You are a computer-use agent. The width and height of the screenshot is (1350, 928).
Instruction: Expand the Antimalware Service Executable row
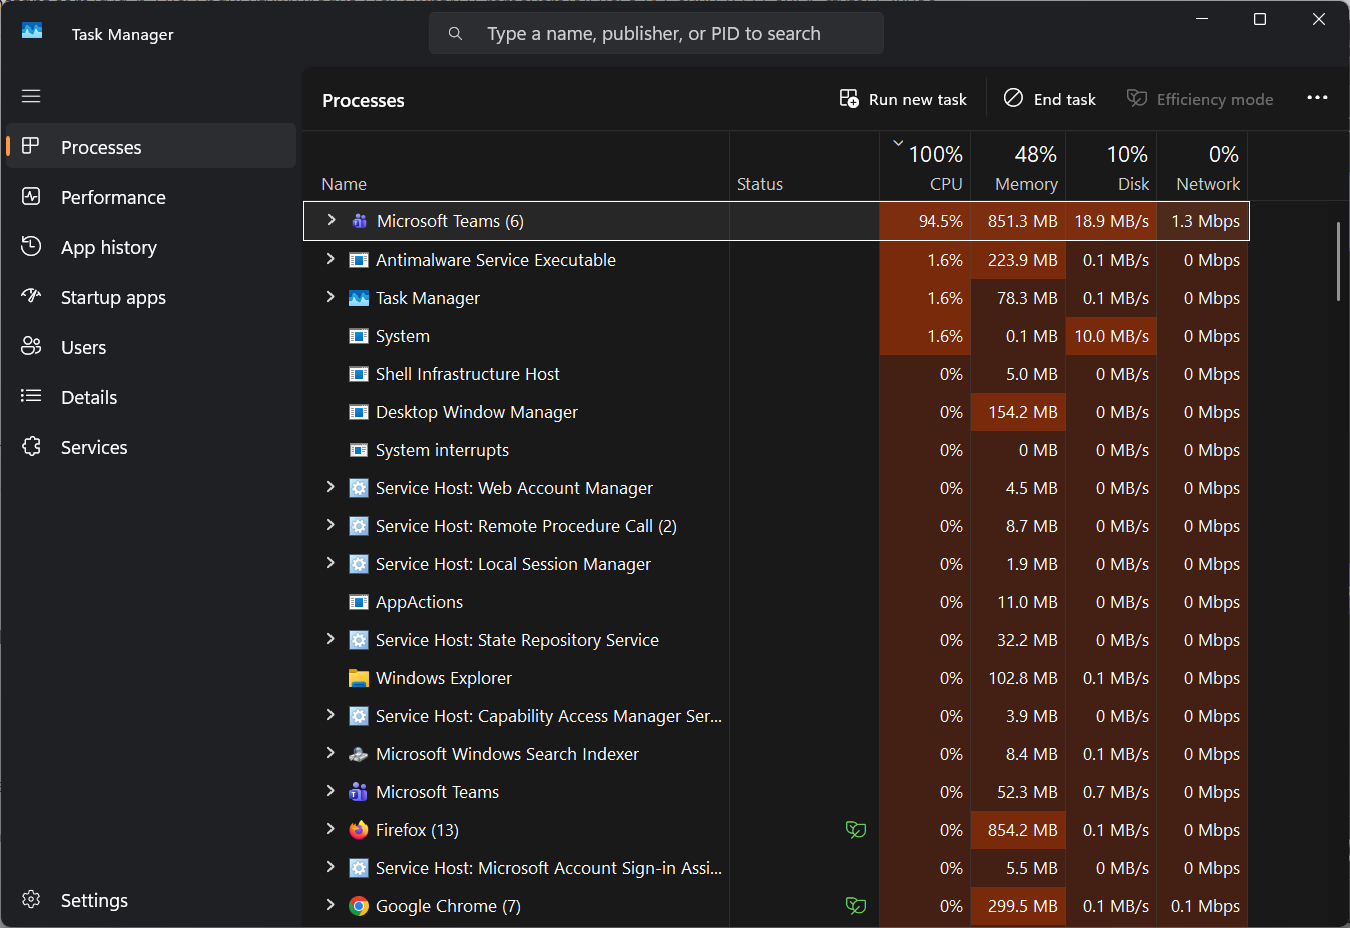click(x=330, y=259)
